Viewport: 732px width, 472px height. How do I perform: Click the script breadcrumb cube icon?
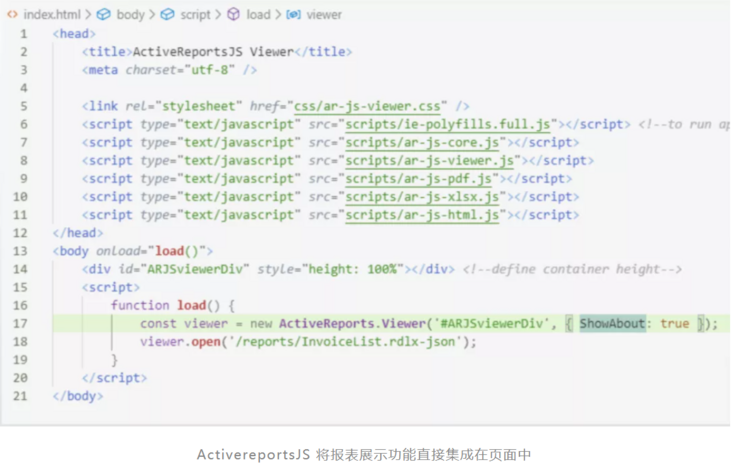pyautogui.click(x=167, y=14)
